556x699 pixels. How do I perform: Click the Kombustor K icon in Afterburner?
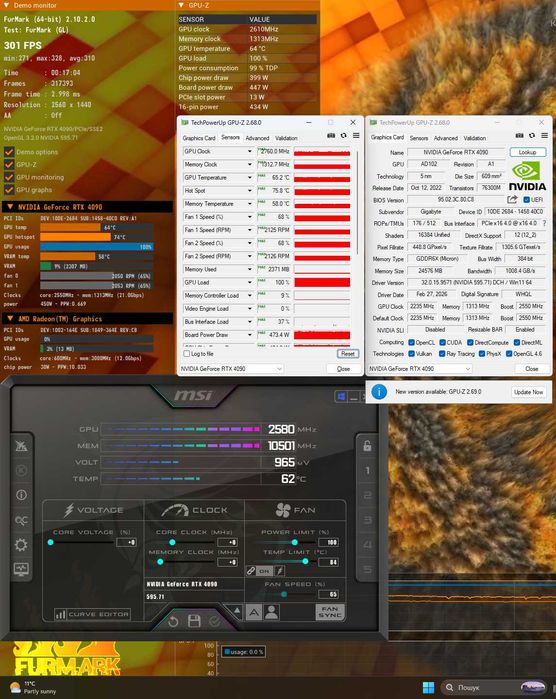tap(21, 470)
